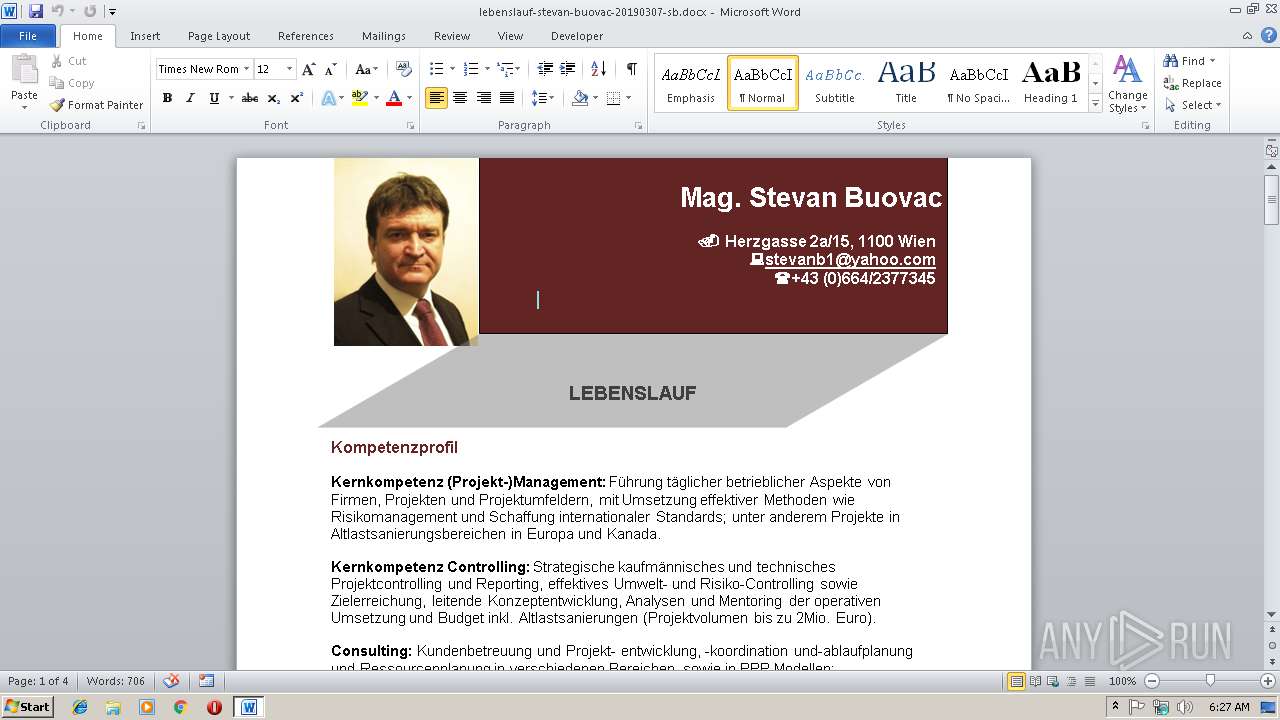Apply subscript formatting
This screenshot has height=720, width=1280.
(x=274, y=98)
